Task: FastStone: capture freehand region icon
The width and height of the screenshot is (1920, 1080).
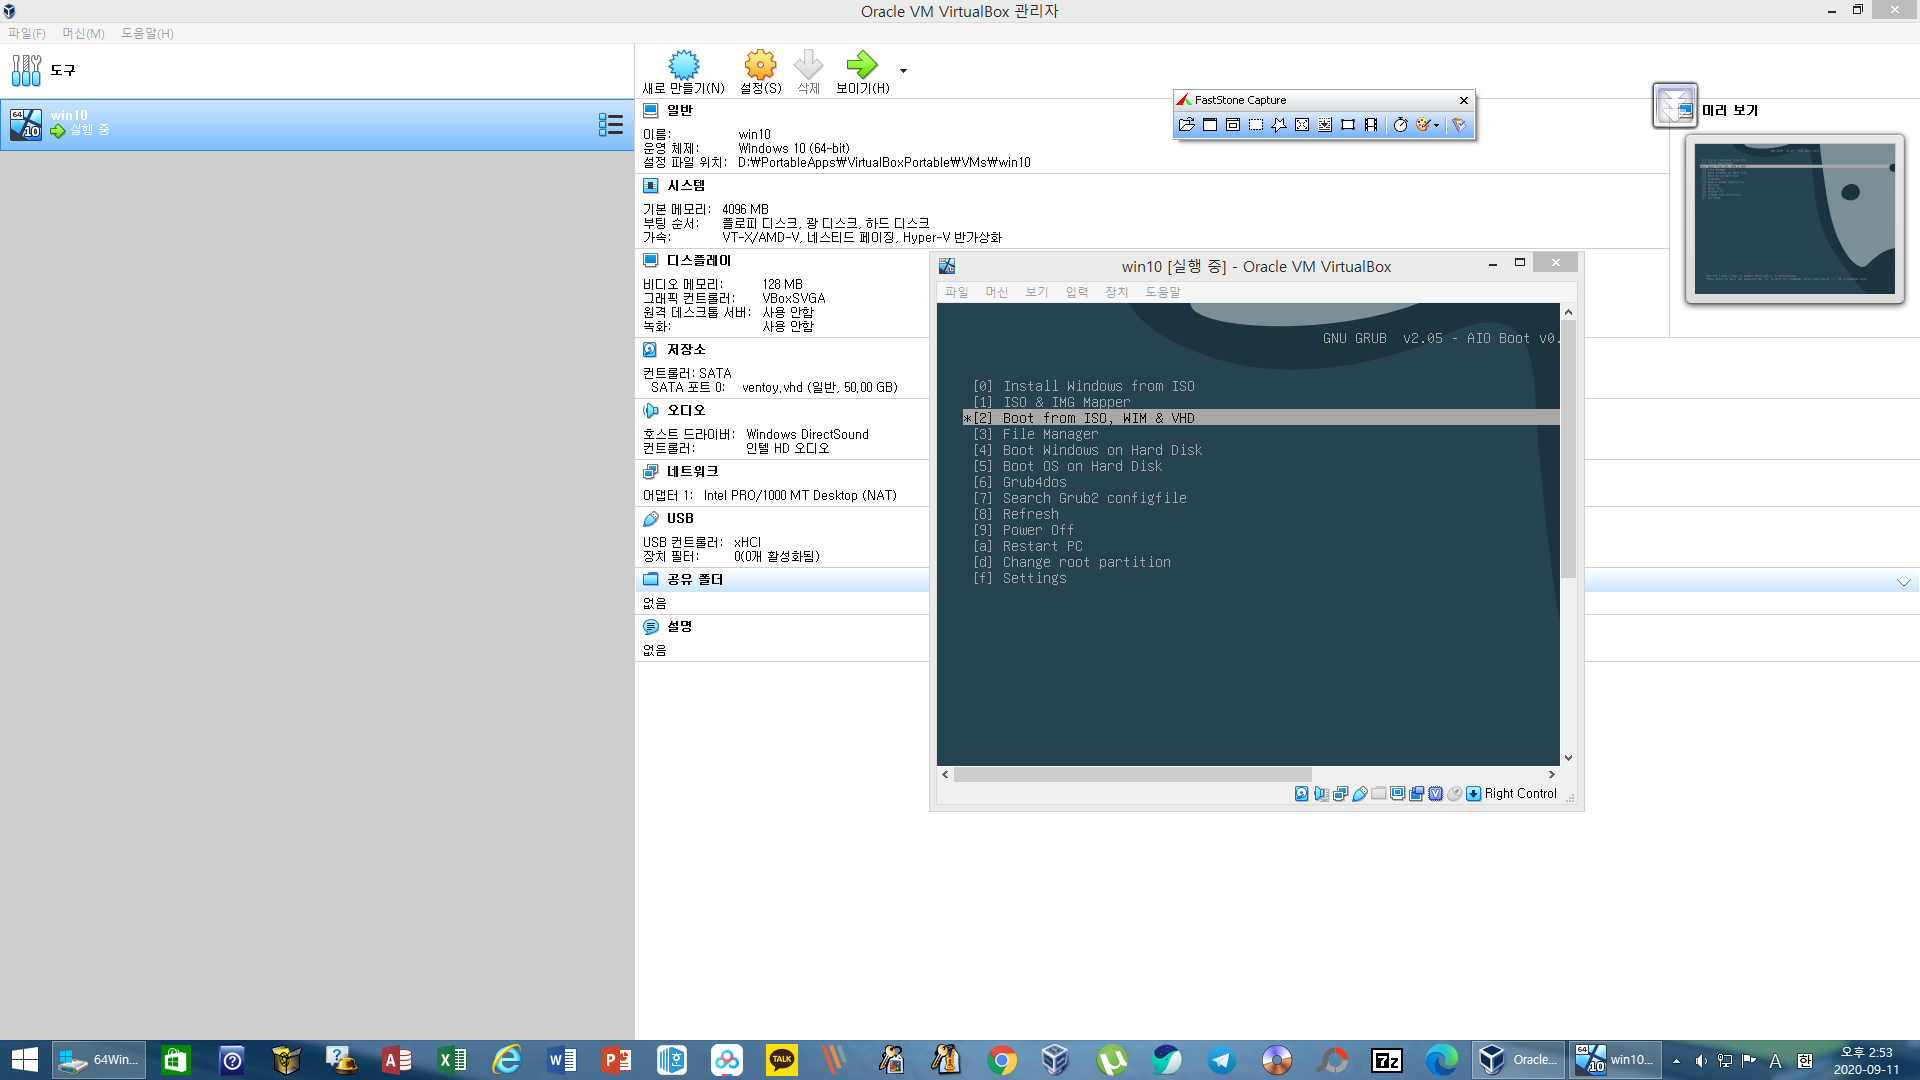Action: (x=1279, y=125)
